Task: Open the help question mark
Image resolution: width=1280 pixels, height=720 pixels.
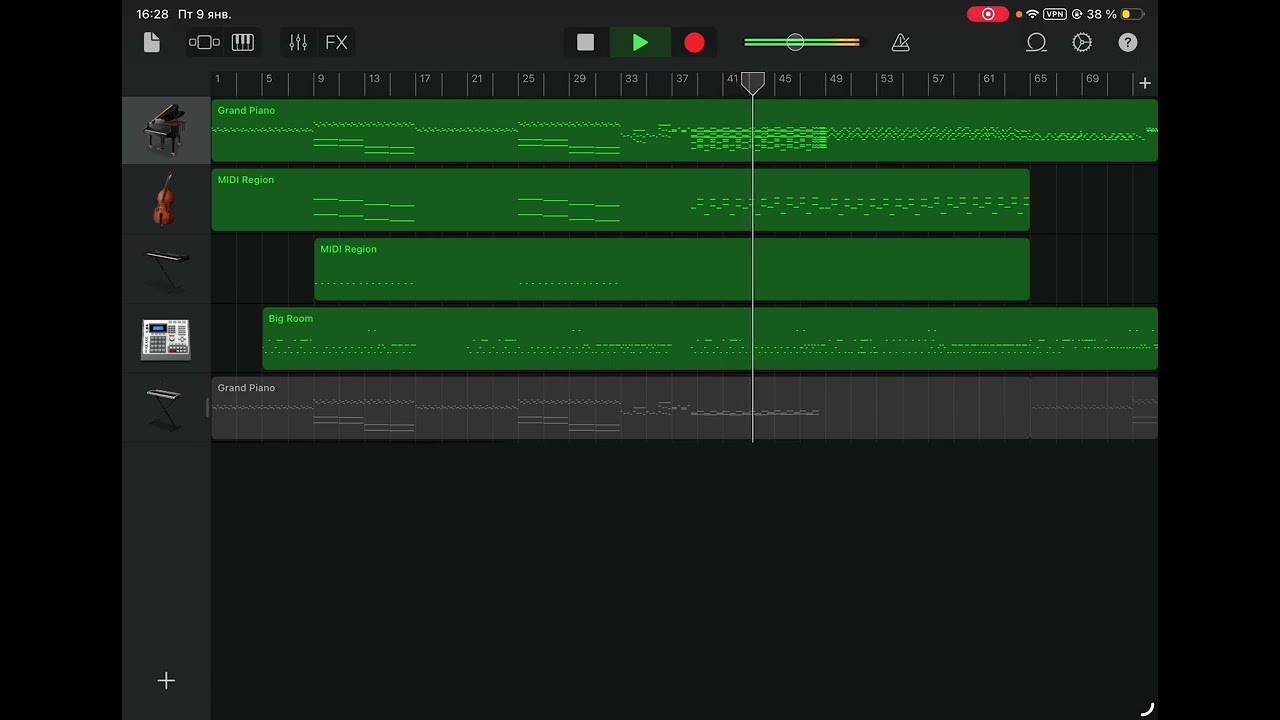Action: (x=1128, y=42)
